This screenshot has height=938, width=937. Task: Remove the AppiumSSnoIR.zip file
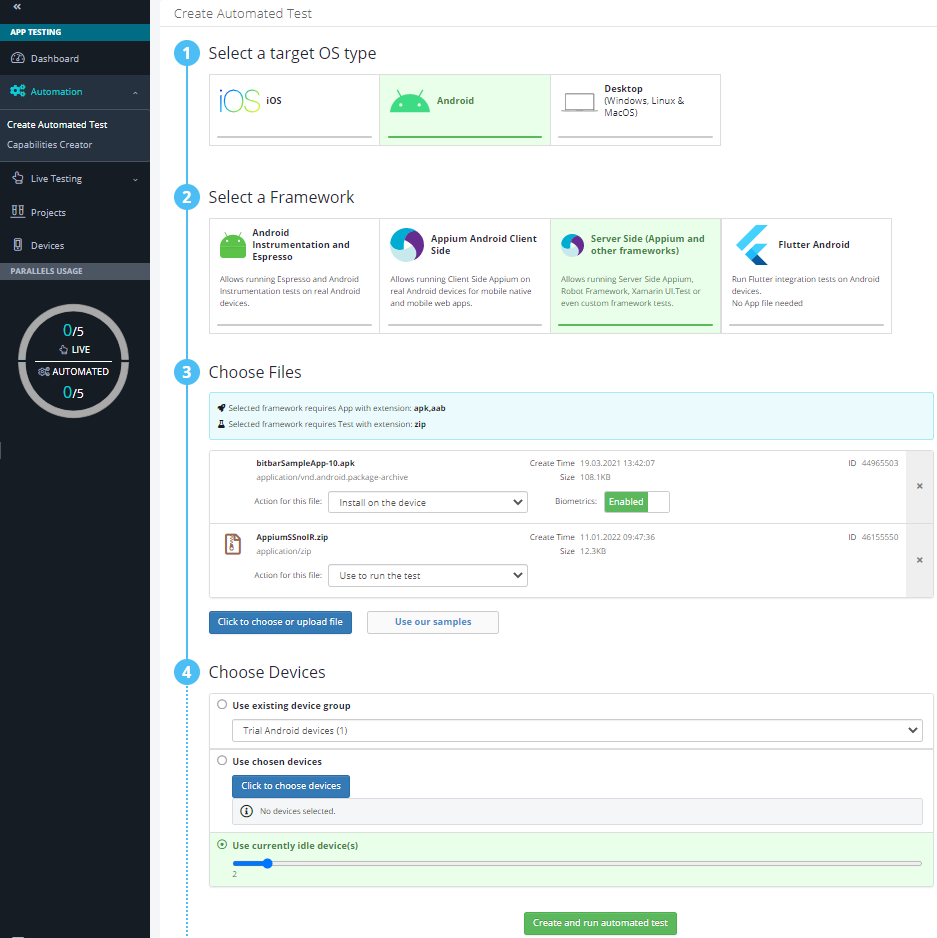pos(920,560)
